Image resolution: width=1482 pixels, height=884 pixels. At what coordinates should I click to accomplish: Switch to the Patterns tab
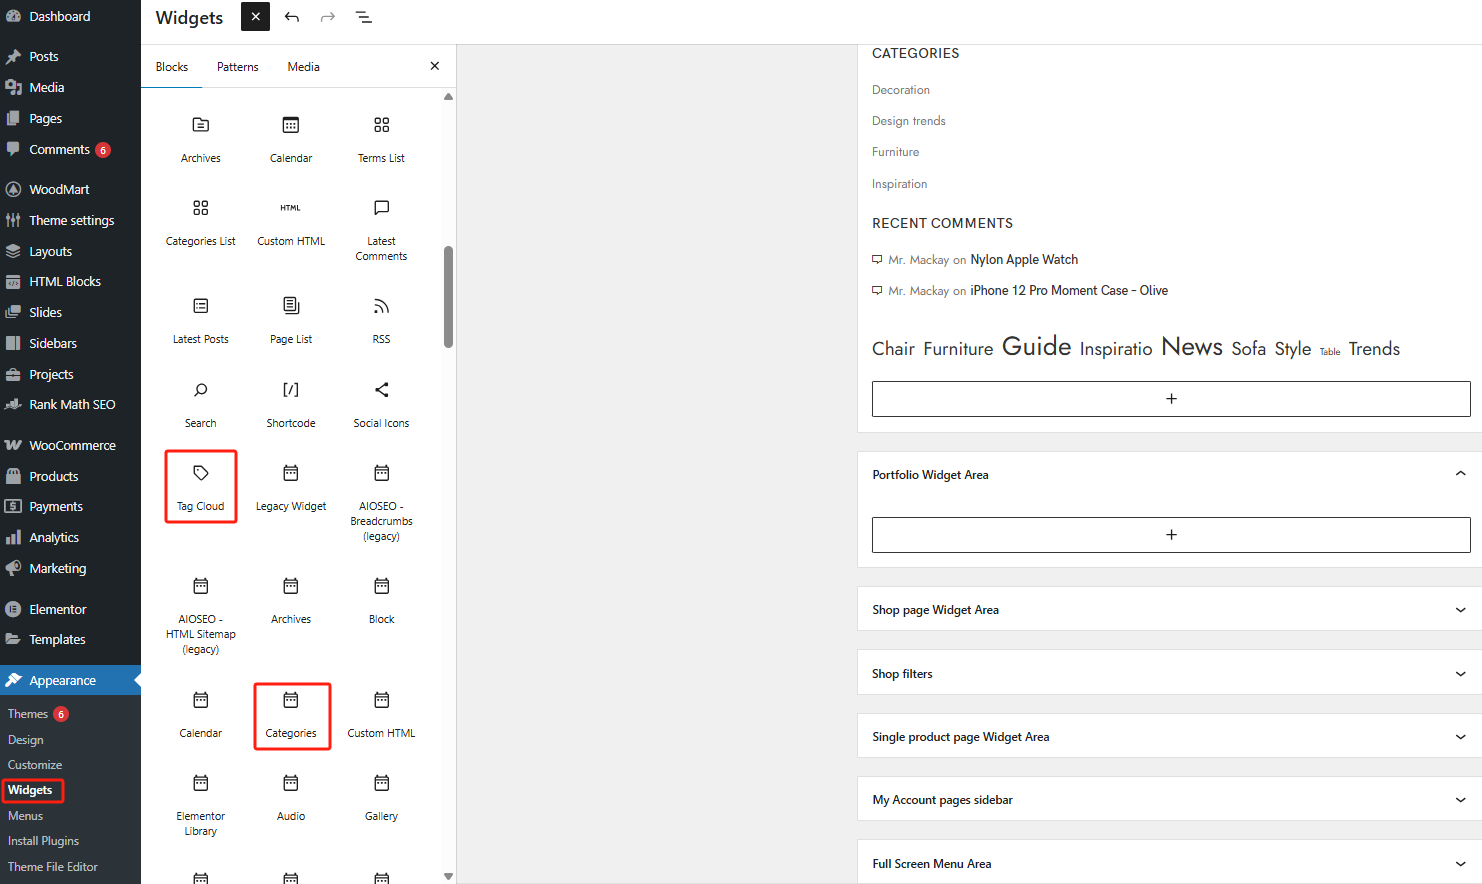point(237,66)
